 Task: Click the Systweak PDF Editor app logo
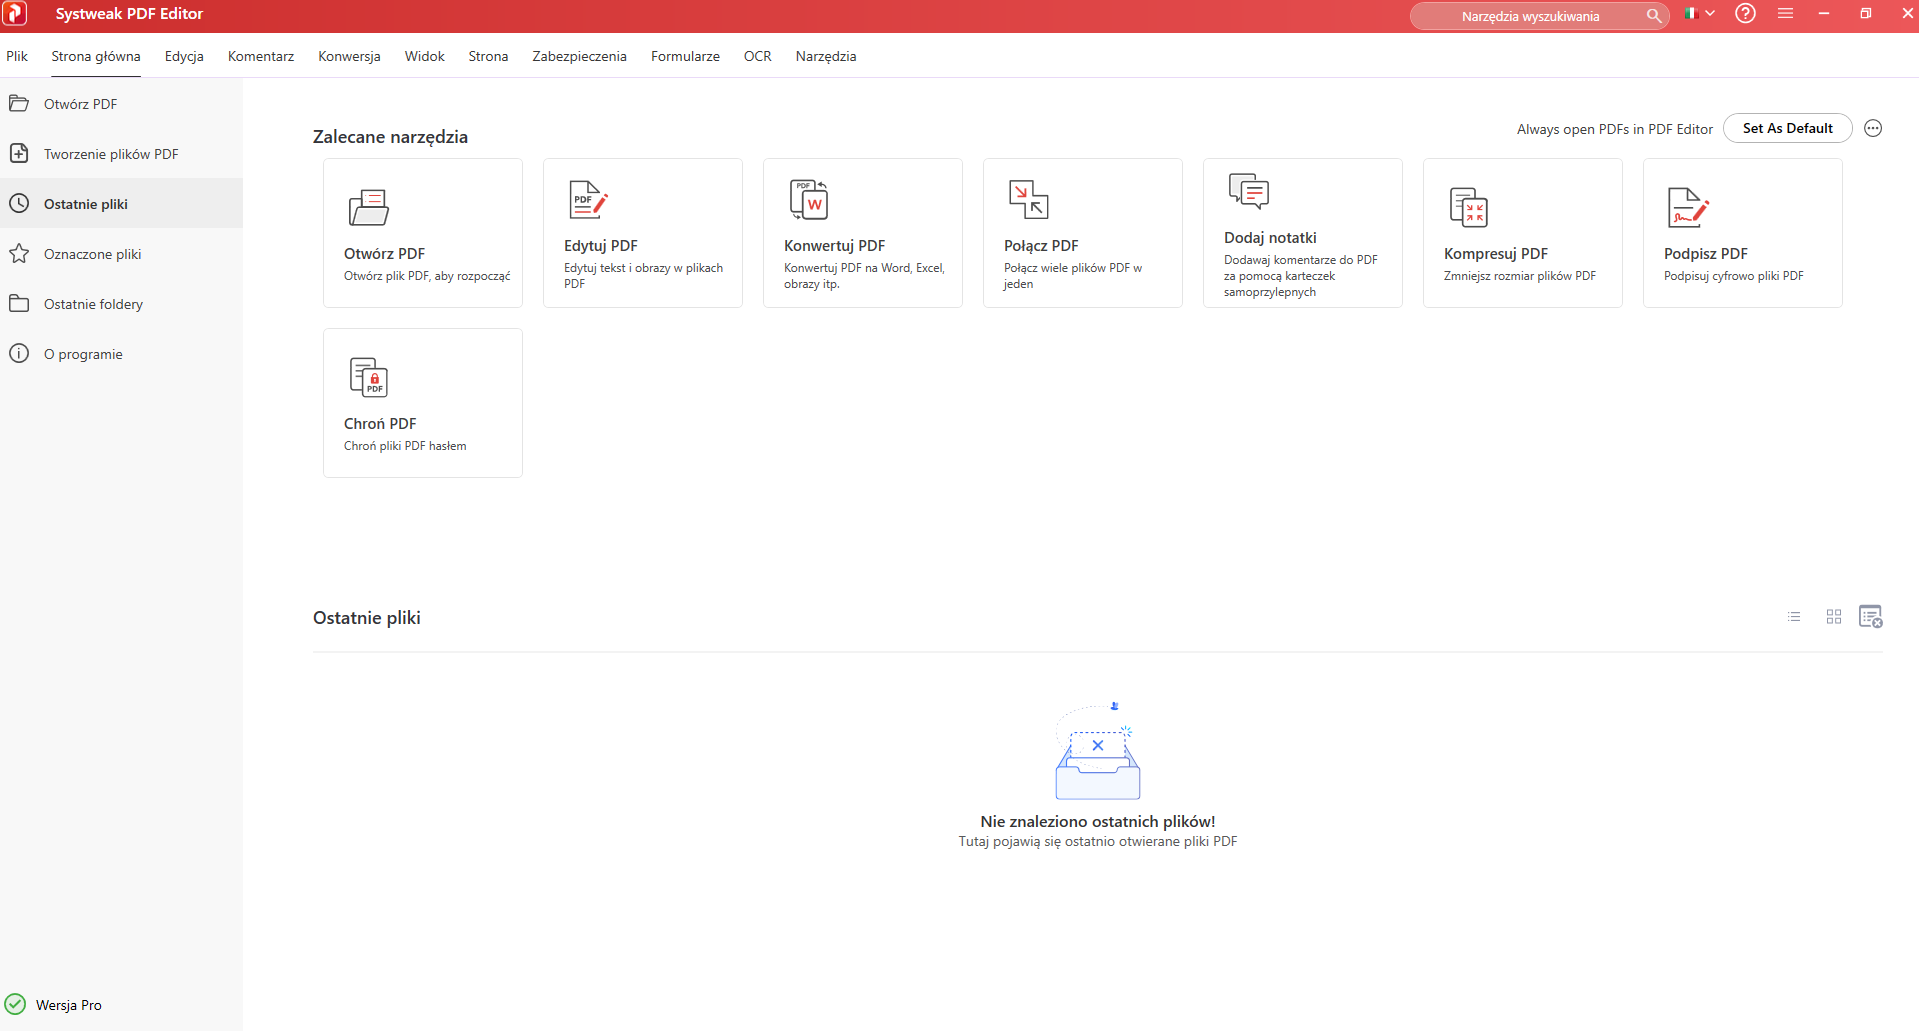point(15,14)
